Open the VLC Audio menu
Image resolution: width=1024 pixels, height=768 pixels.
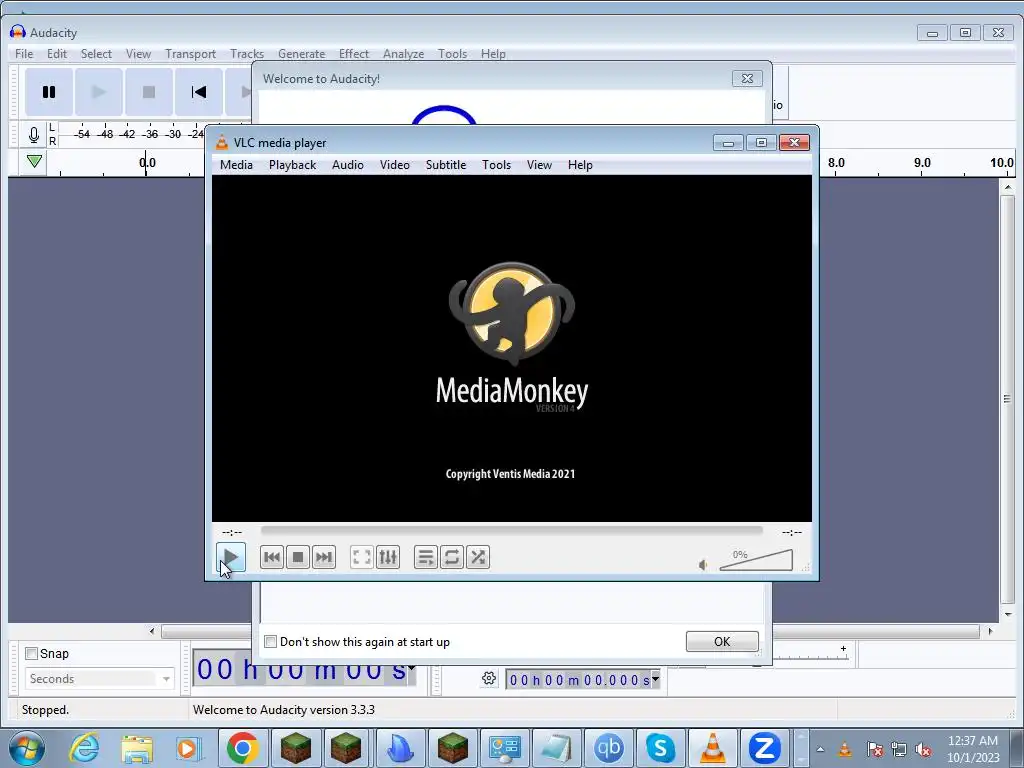[347, 165]
